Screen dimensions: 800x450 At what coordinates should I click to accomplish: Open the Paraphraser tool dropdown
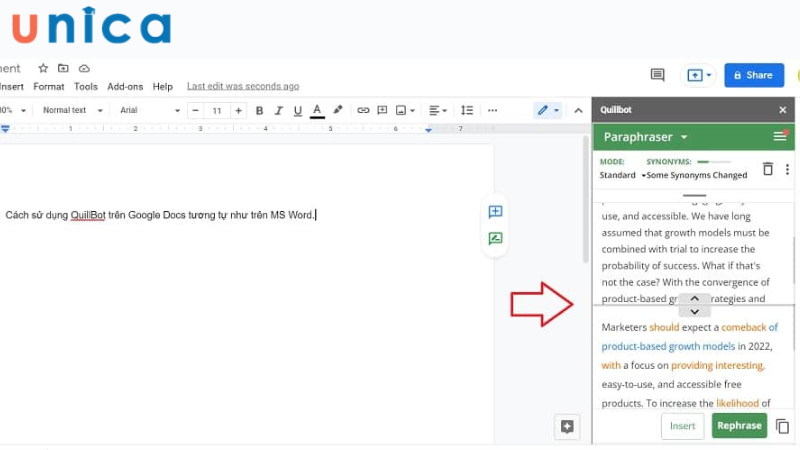coord(645,137)
